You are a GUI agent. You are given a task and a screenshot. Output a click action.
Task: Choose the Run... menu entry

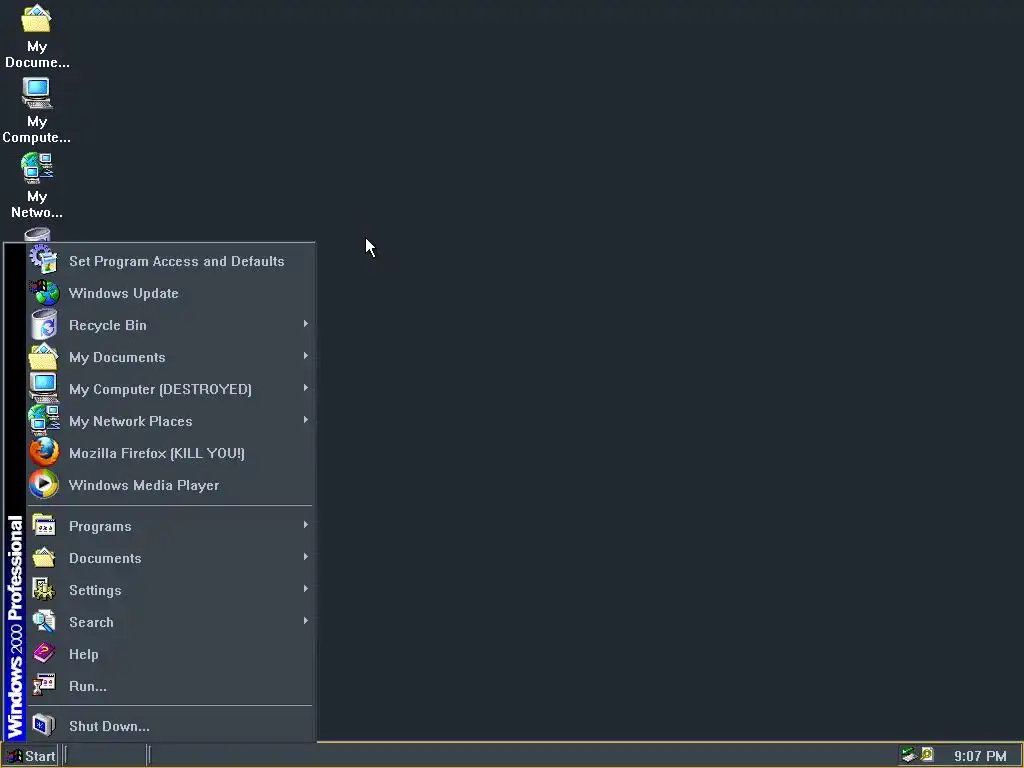point(170,686)
